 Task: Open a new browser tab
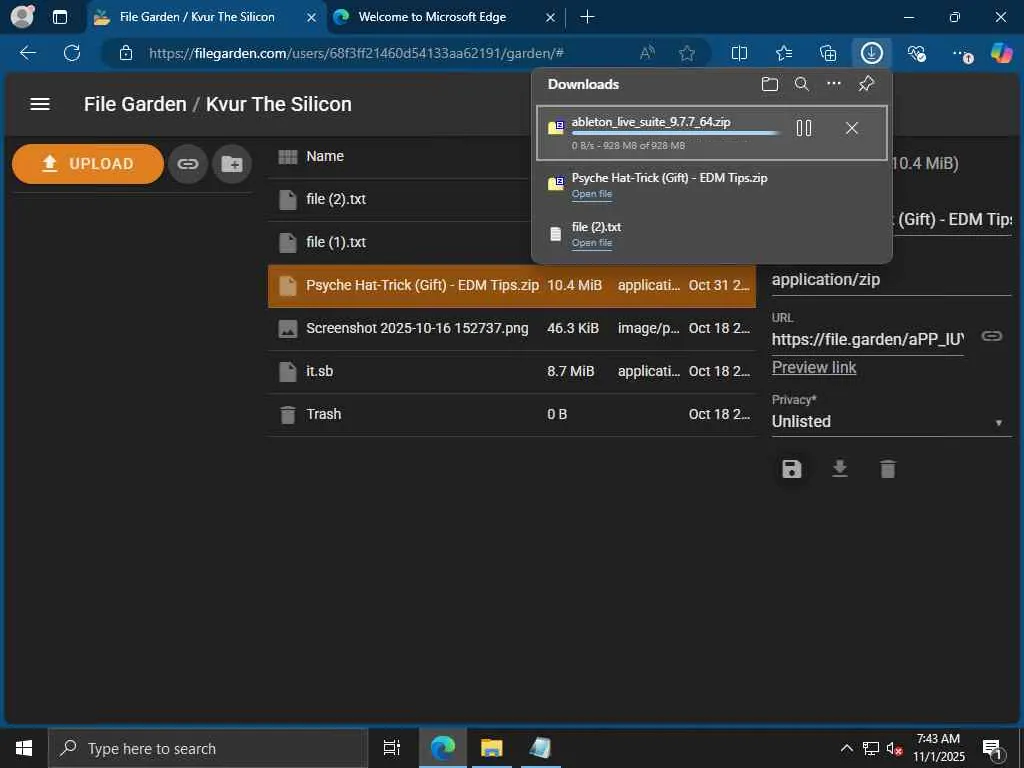pos(587,17)
